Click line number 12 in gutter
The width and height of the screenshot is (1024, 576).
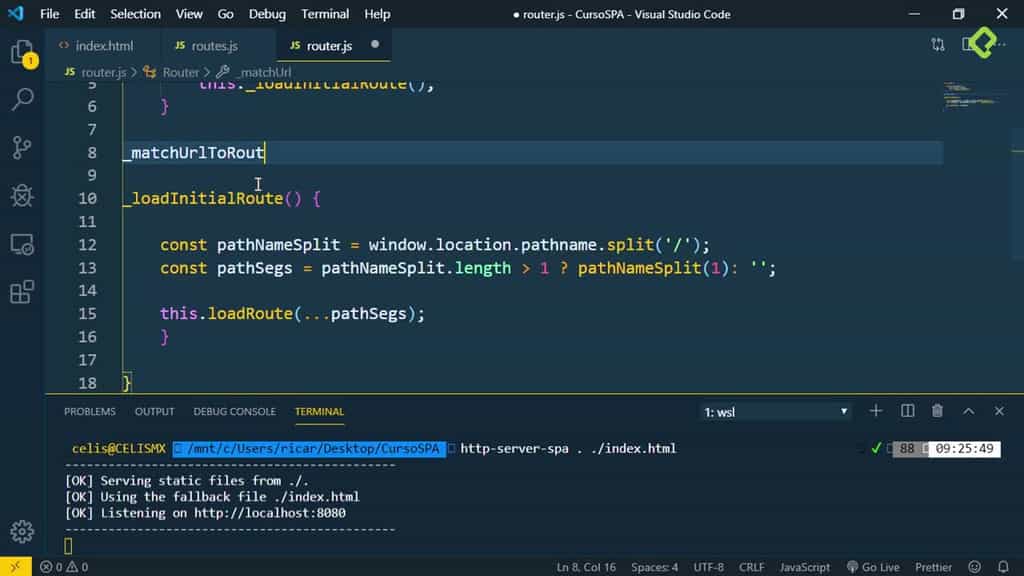tap(88, 245)
